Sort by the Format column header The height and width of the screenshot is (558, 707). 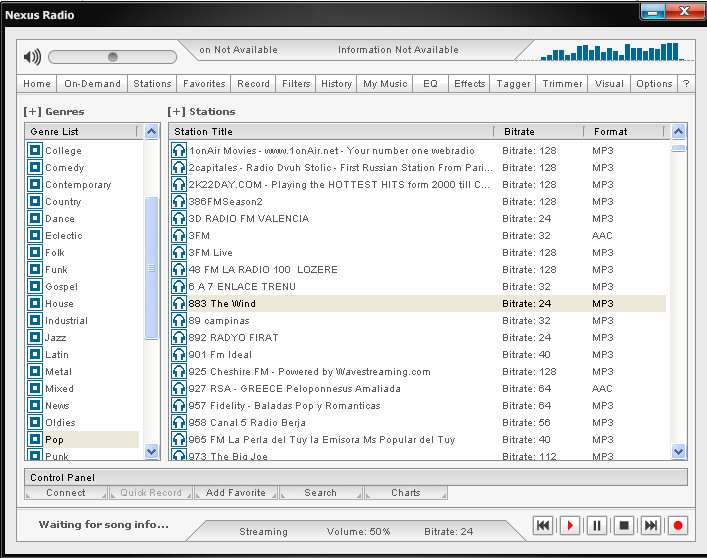click(625, 132)
